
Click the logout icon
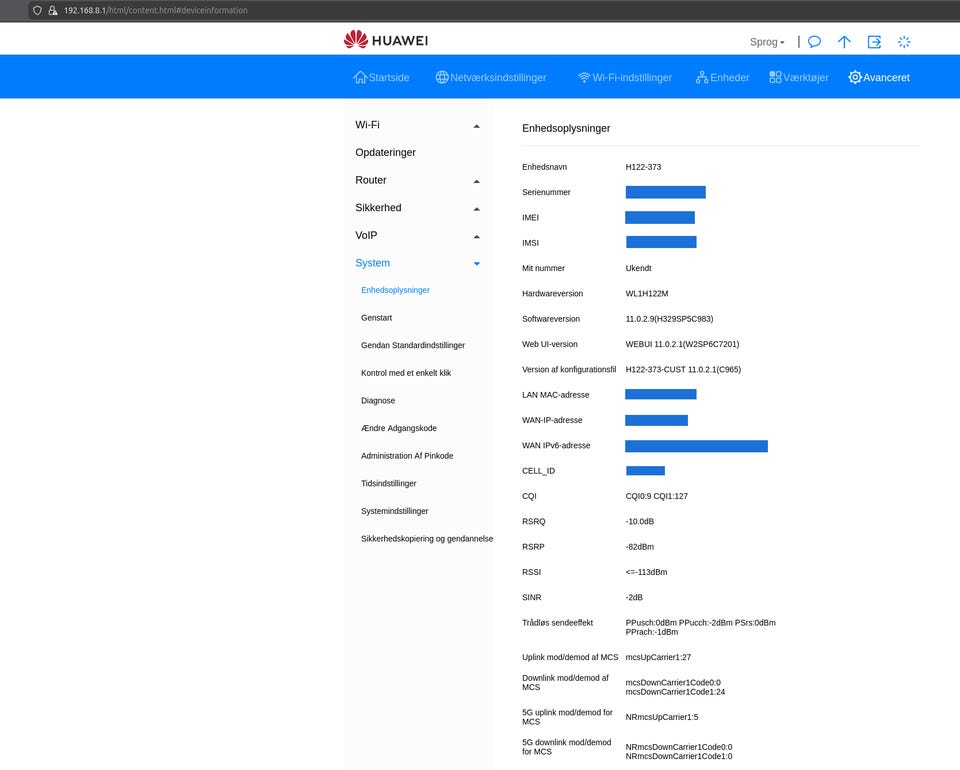(874, 42)
